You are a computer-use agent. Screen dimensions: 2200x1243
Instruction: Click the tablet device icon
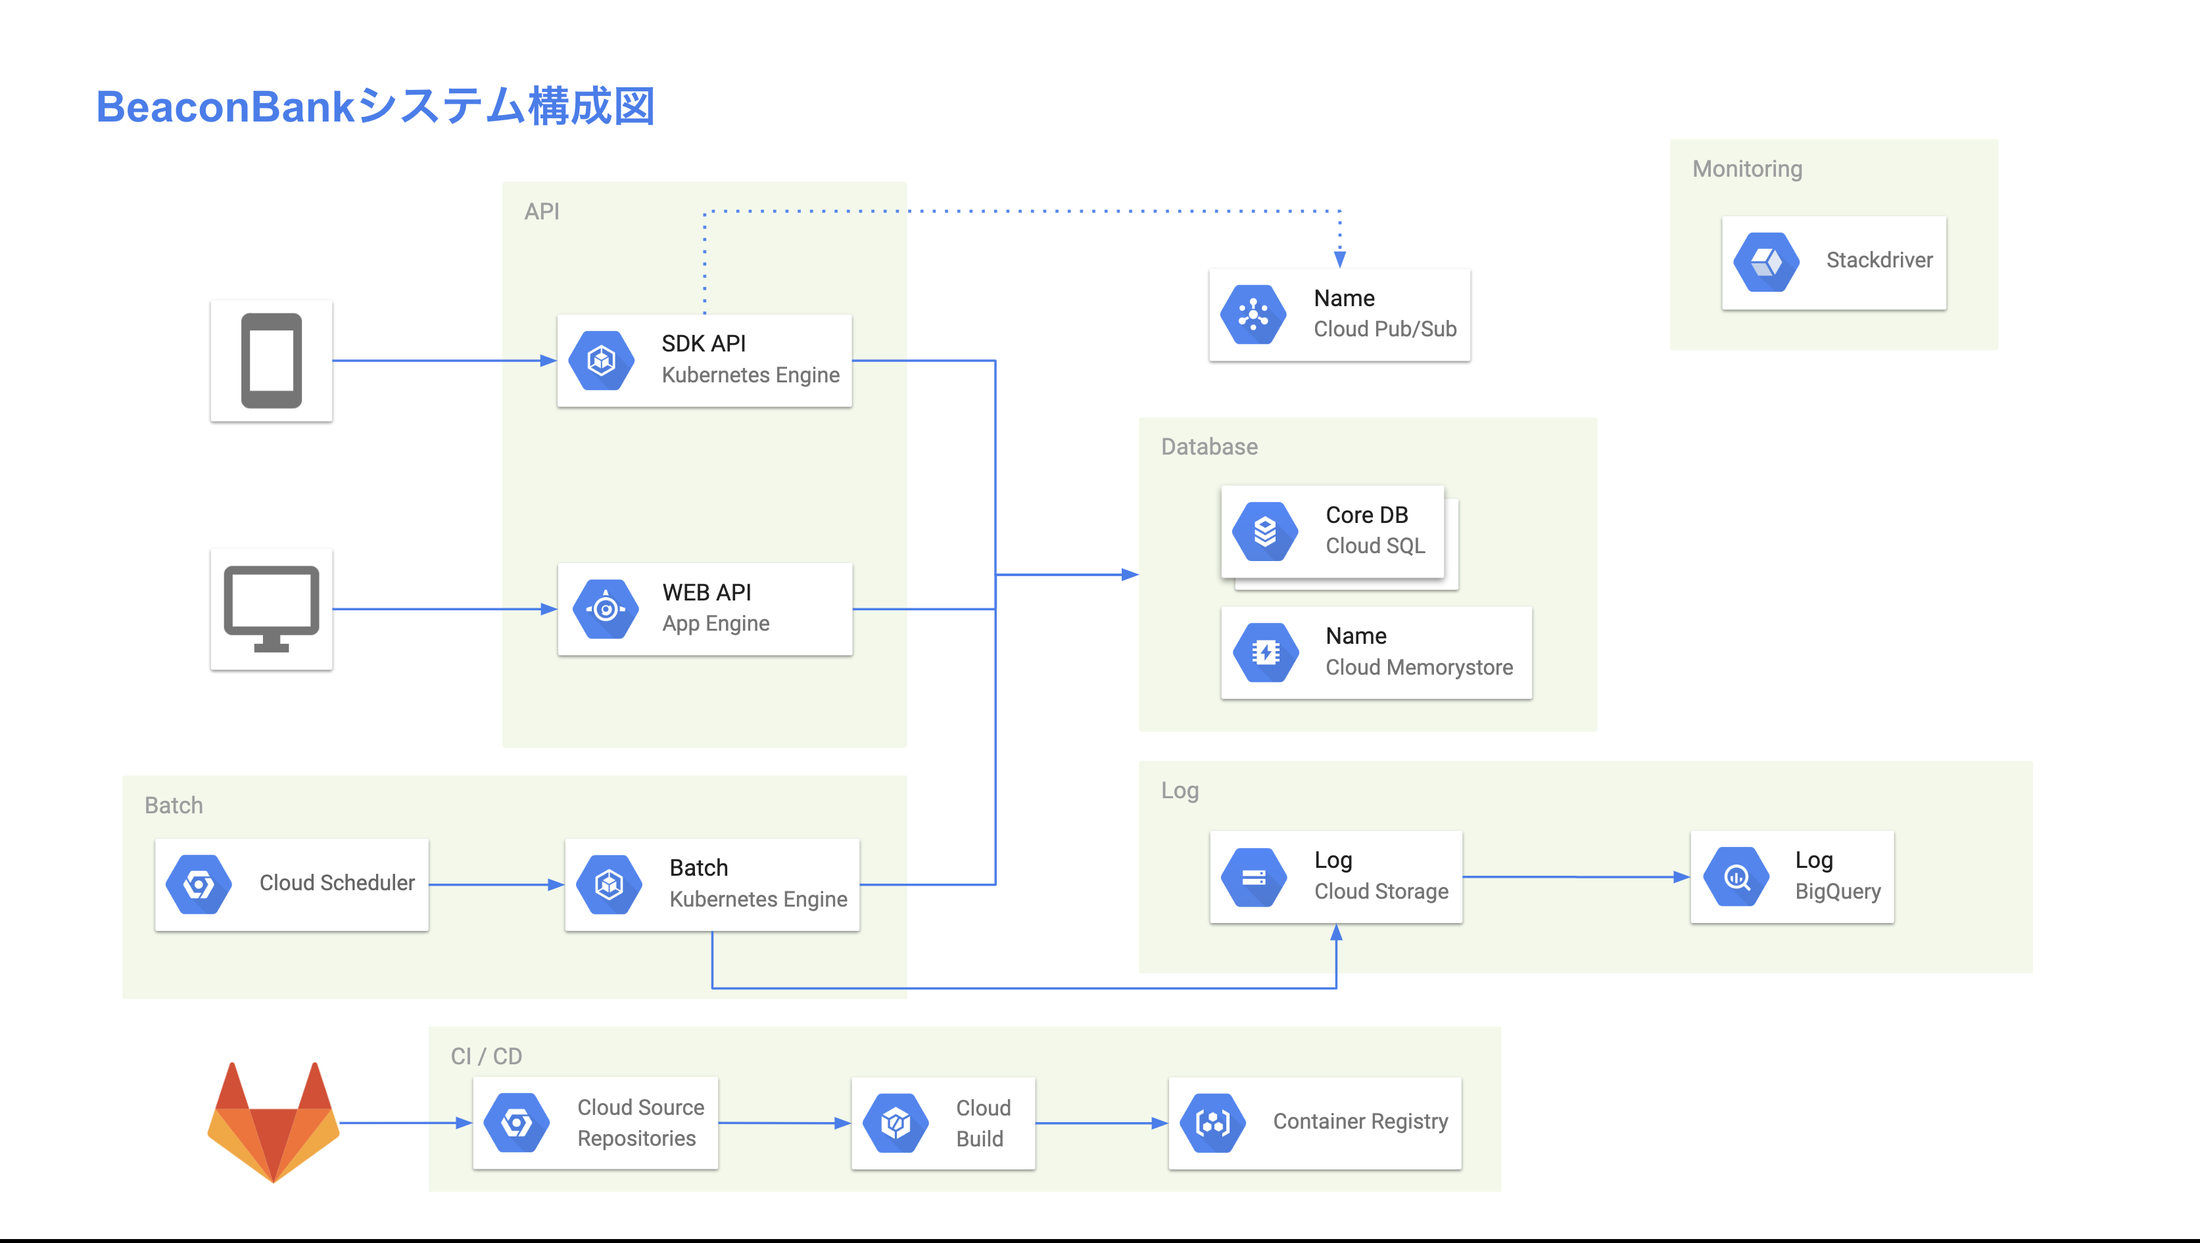[x=271, y=361]
